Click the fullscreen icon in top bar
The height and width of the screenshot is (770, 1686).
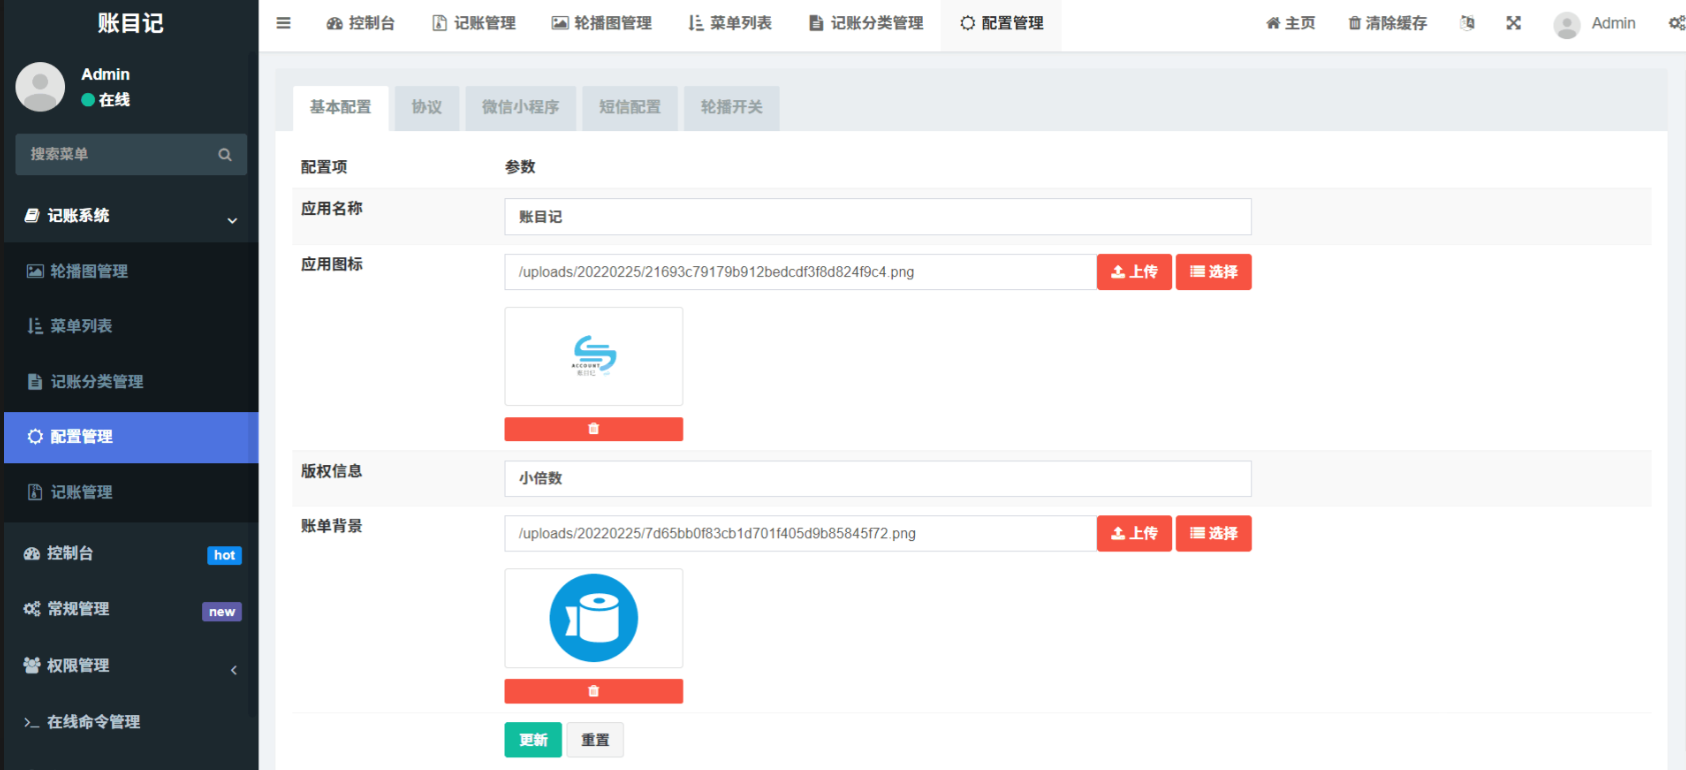[x=1513, y=23]
